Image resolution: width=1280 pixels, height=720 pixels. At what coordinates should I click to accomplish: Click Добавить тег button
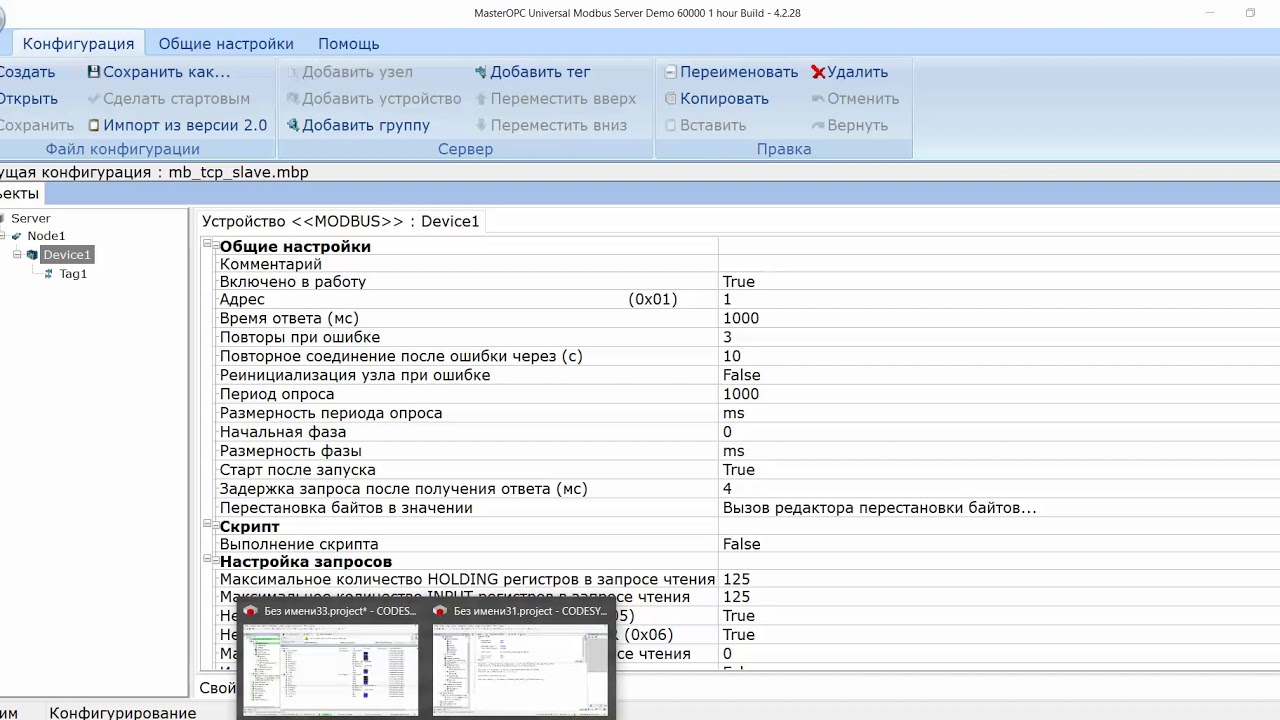pos(533,72)
